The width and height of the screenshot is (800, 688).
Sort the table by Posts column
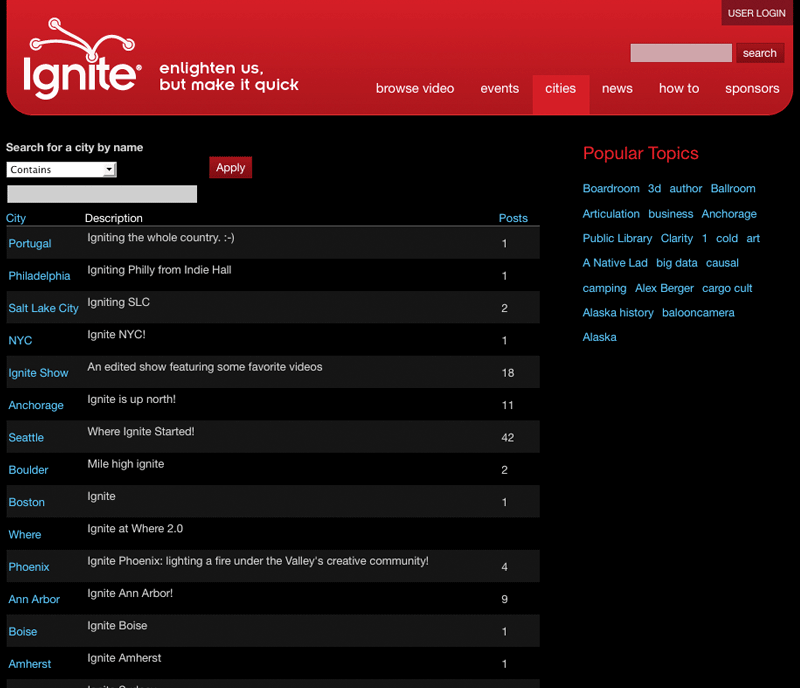tap(513, 218)
